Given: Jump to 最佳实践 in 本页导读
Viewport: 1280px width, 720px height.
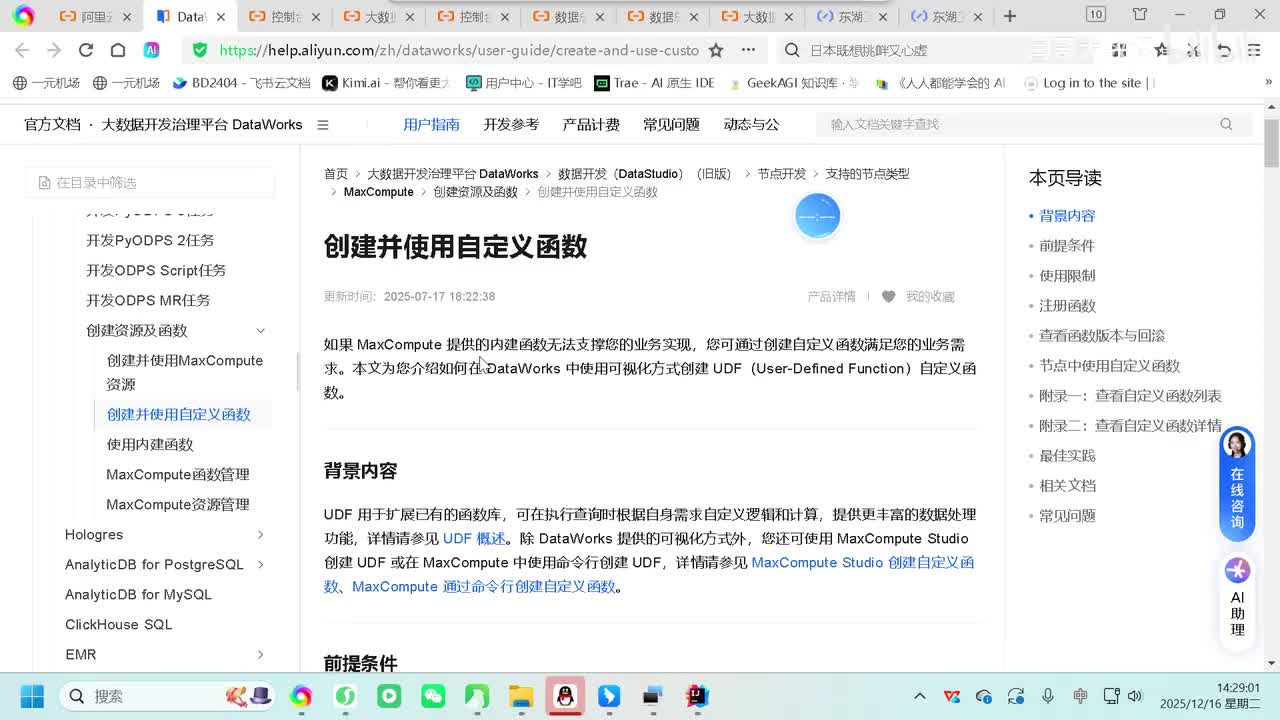Looking at the screenshot, I should [x=1067, y=455].
